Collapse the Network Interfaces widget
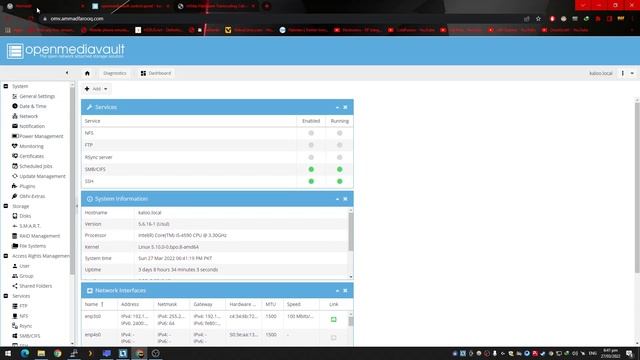This screenshot has height=360, width=640. (337, 291)
